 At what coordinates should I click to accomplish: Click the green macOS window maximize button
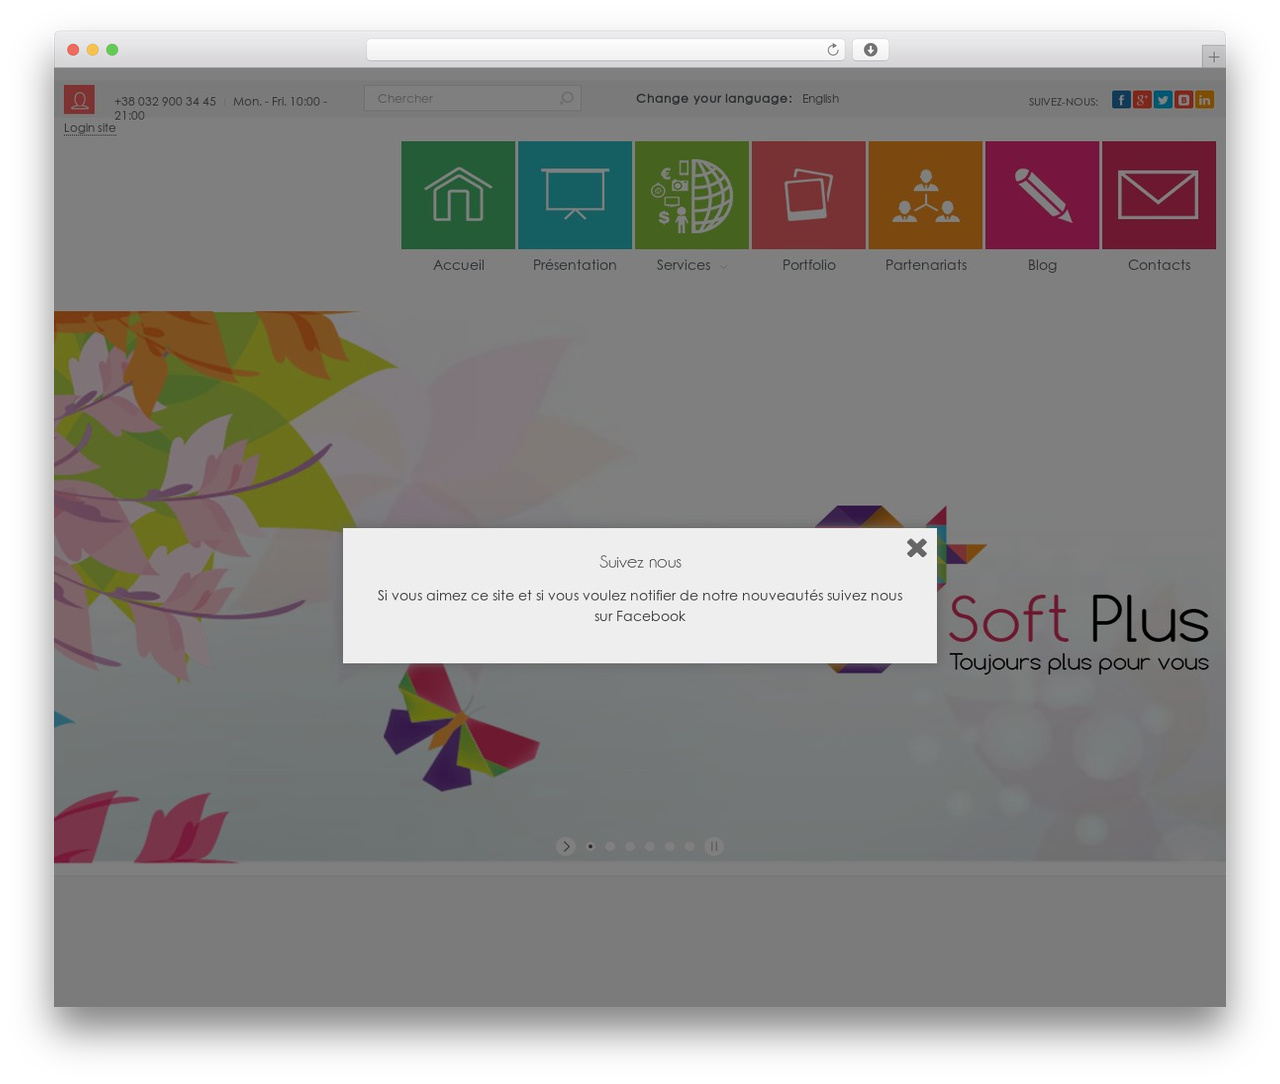point(112,50)
